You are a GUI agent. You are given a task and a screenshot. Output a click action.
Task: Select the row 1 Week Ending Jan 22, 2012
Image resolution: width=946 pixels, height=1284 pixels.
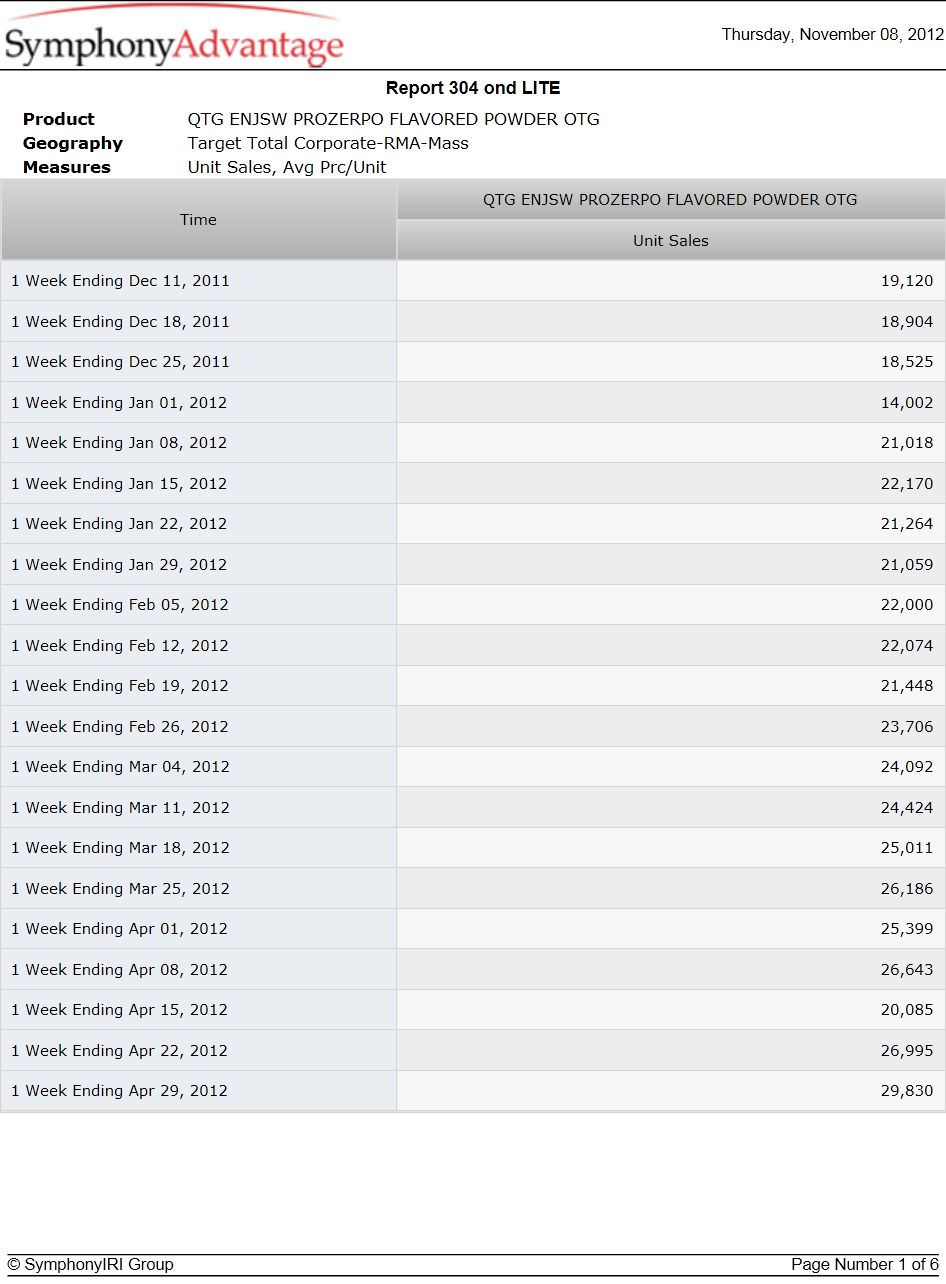tap(473, 524)
